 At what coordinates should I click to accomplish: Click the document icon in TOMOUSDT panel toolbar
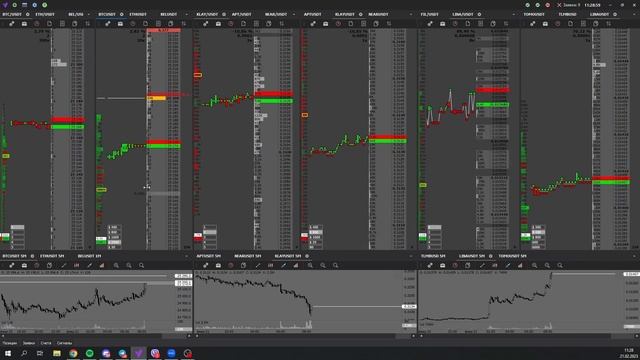[x=570, y=24]
